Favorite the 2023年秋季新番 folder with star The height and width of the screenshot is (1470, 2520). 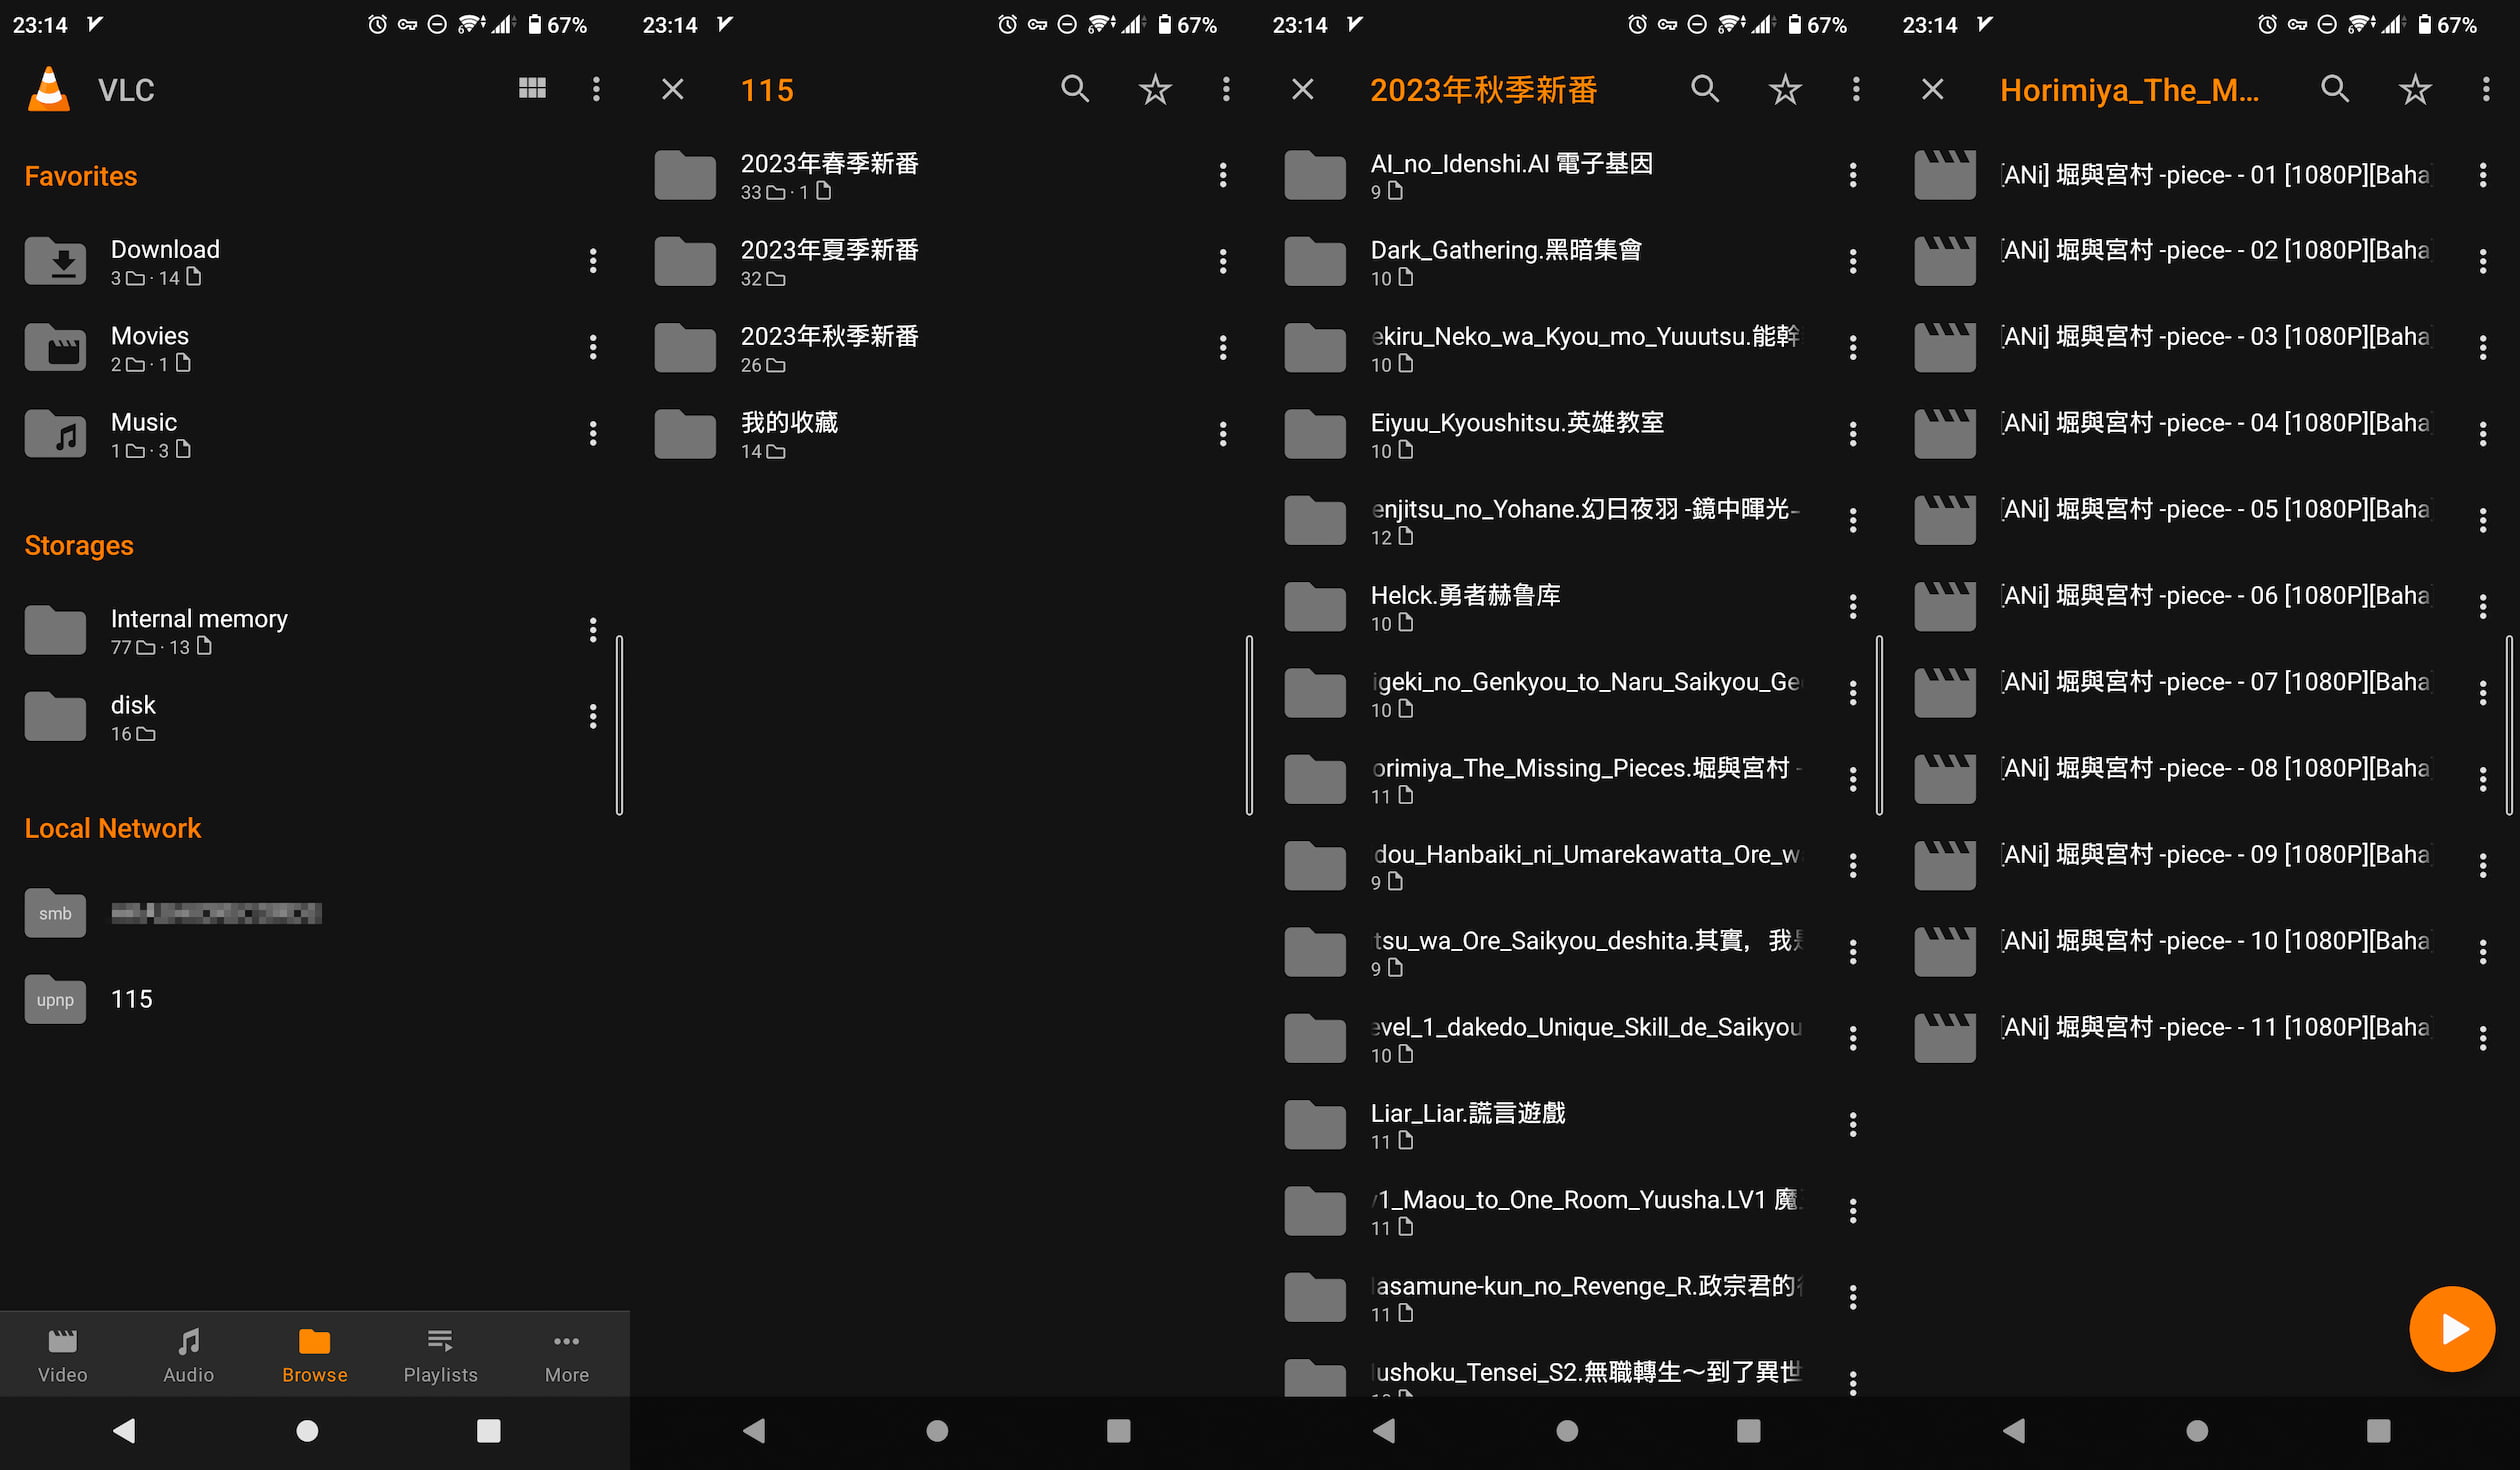(x=1784, y=89)
